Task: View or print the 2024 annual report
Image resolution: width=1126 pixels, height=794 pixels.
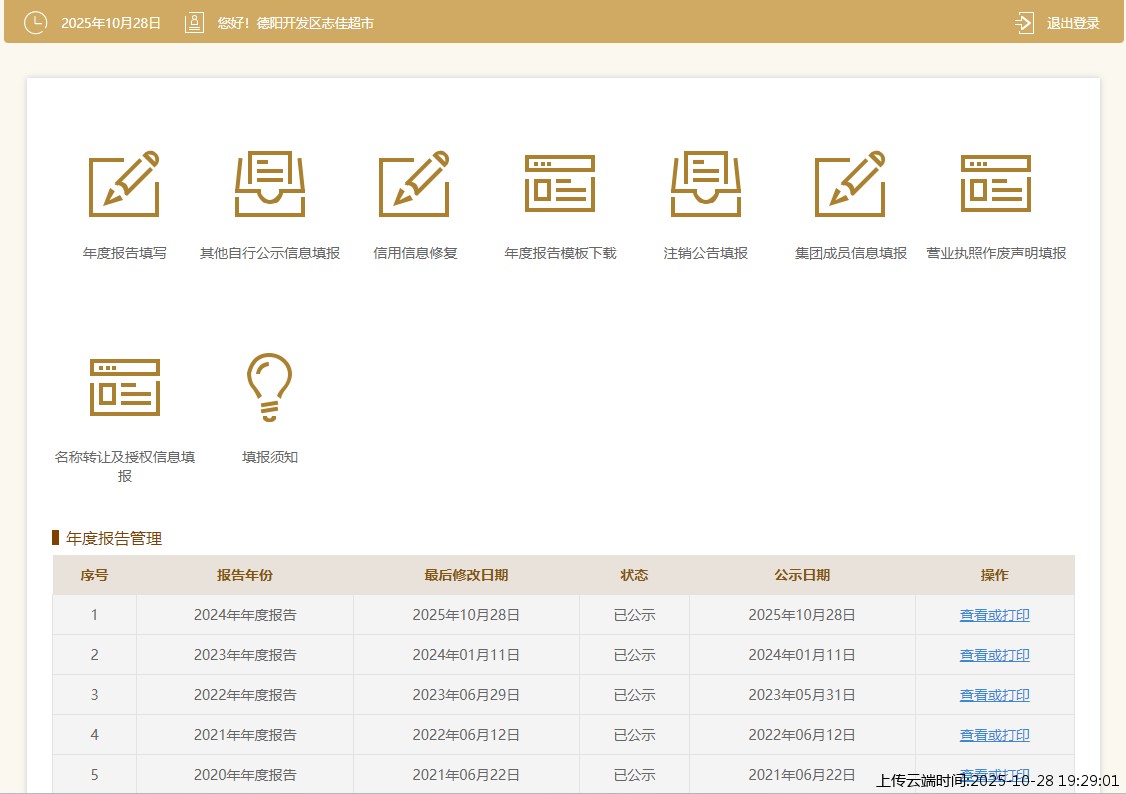Action: 994,615
